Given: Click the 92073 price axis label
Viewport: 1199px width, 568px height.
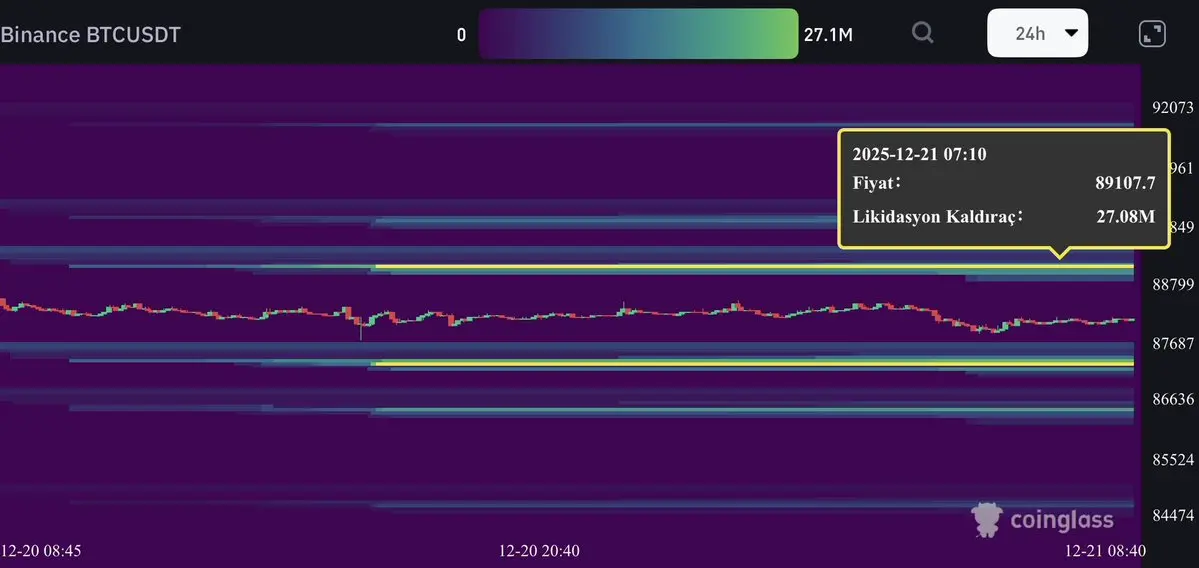Looking at the screenshot, I should click(x=1172, y=107).
